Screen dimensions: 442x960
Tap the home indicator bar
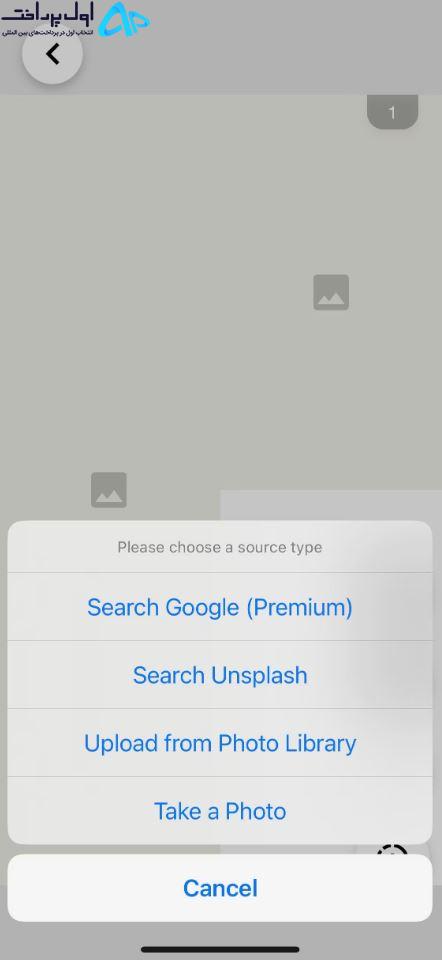[x=220, y=950]
